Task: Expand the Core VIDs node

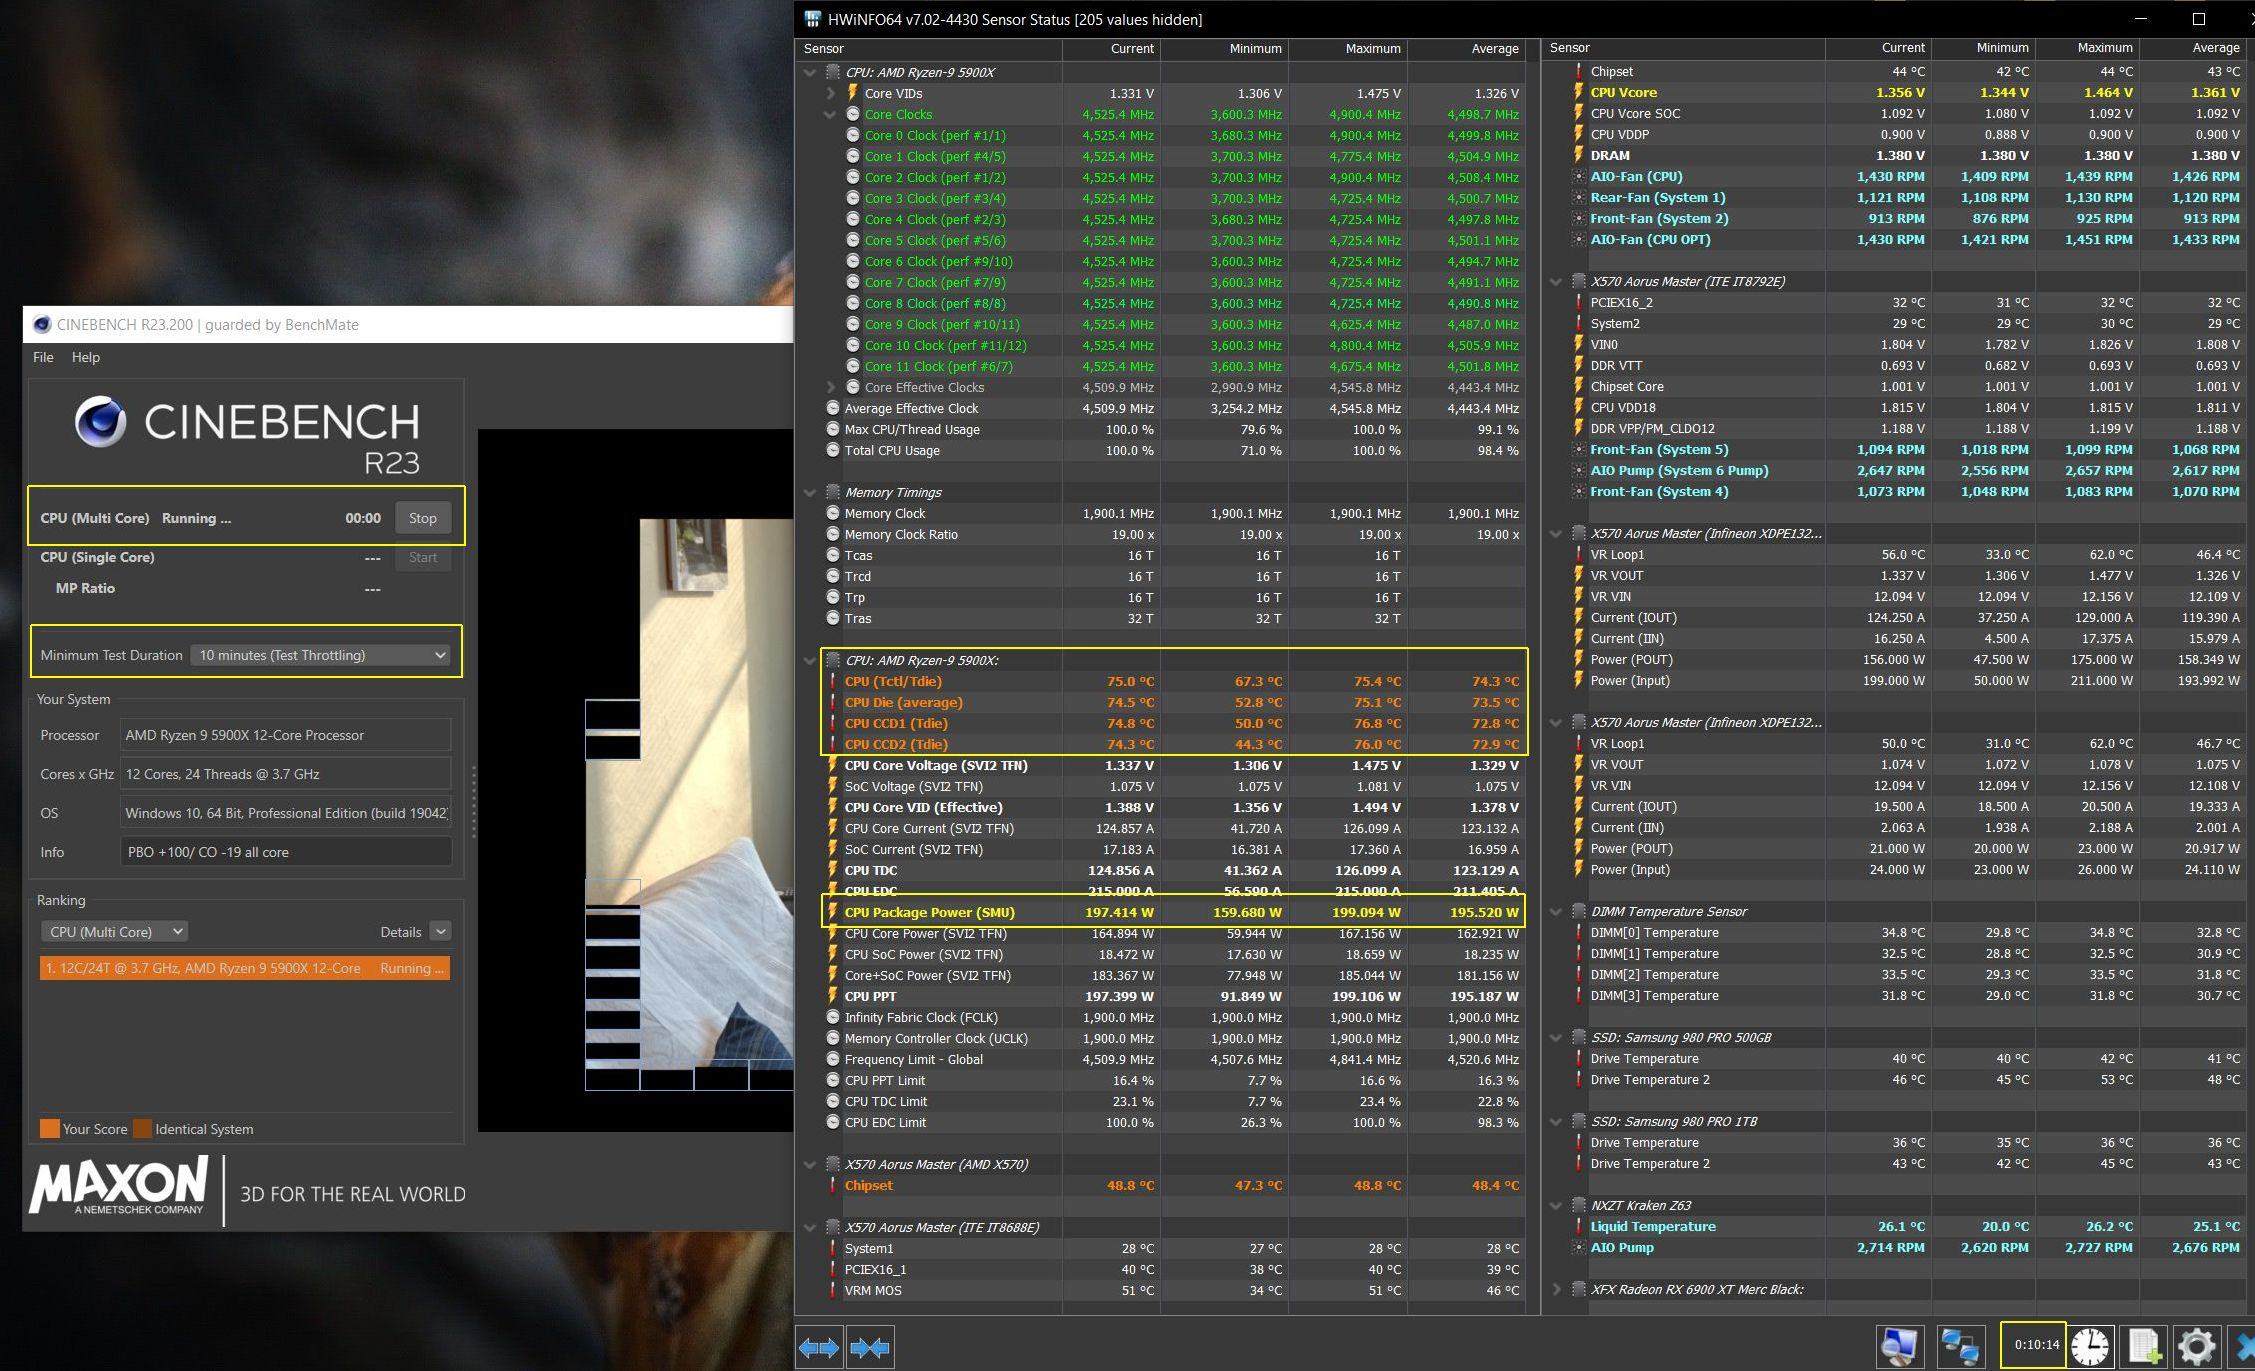Action: [x=831, y=93]
